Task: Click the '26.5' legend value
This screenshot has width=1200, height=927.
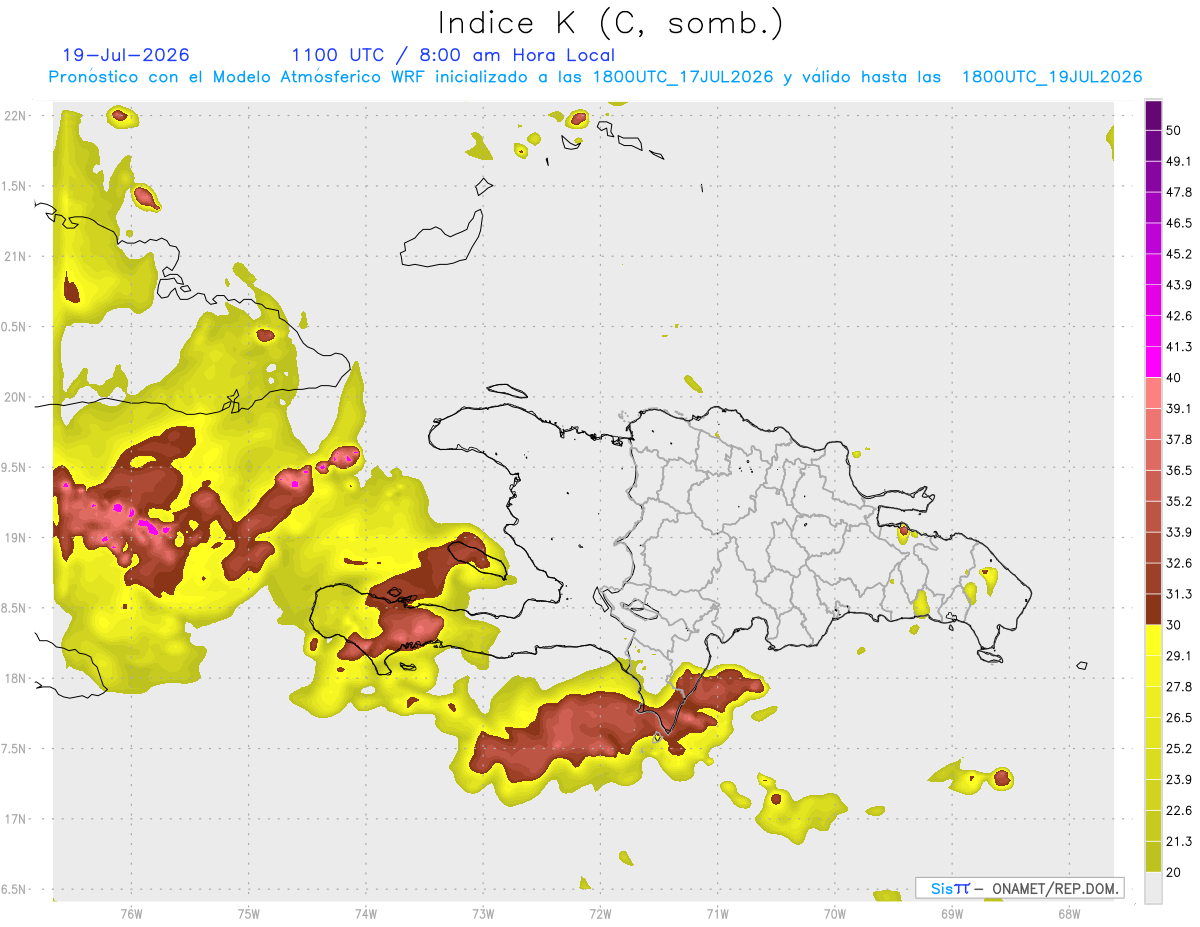Action: point(1179,718)
